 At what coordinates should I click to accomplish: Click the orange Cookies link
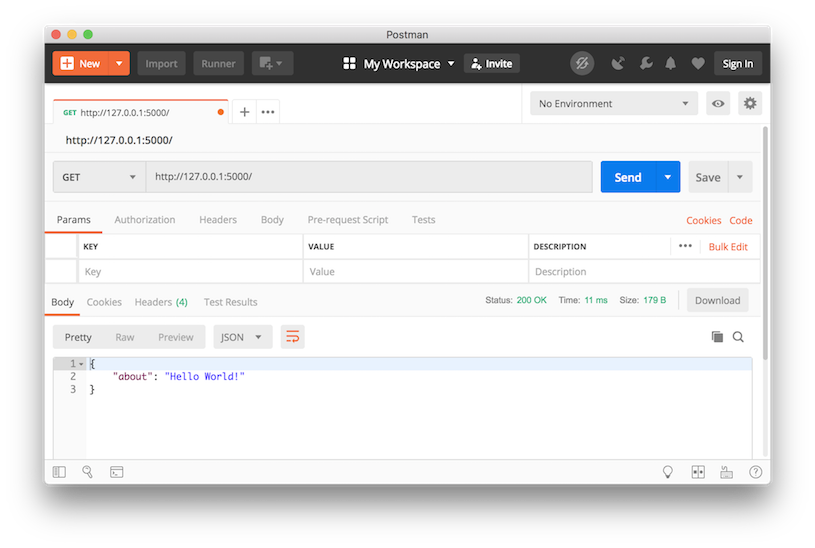703,220
